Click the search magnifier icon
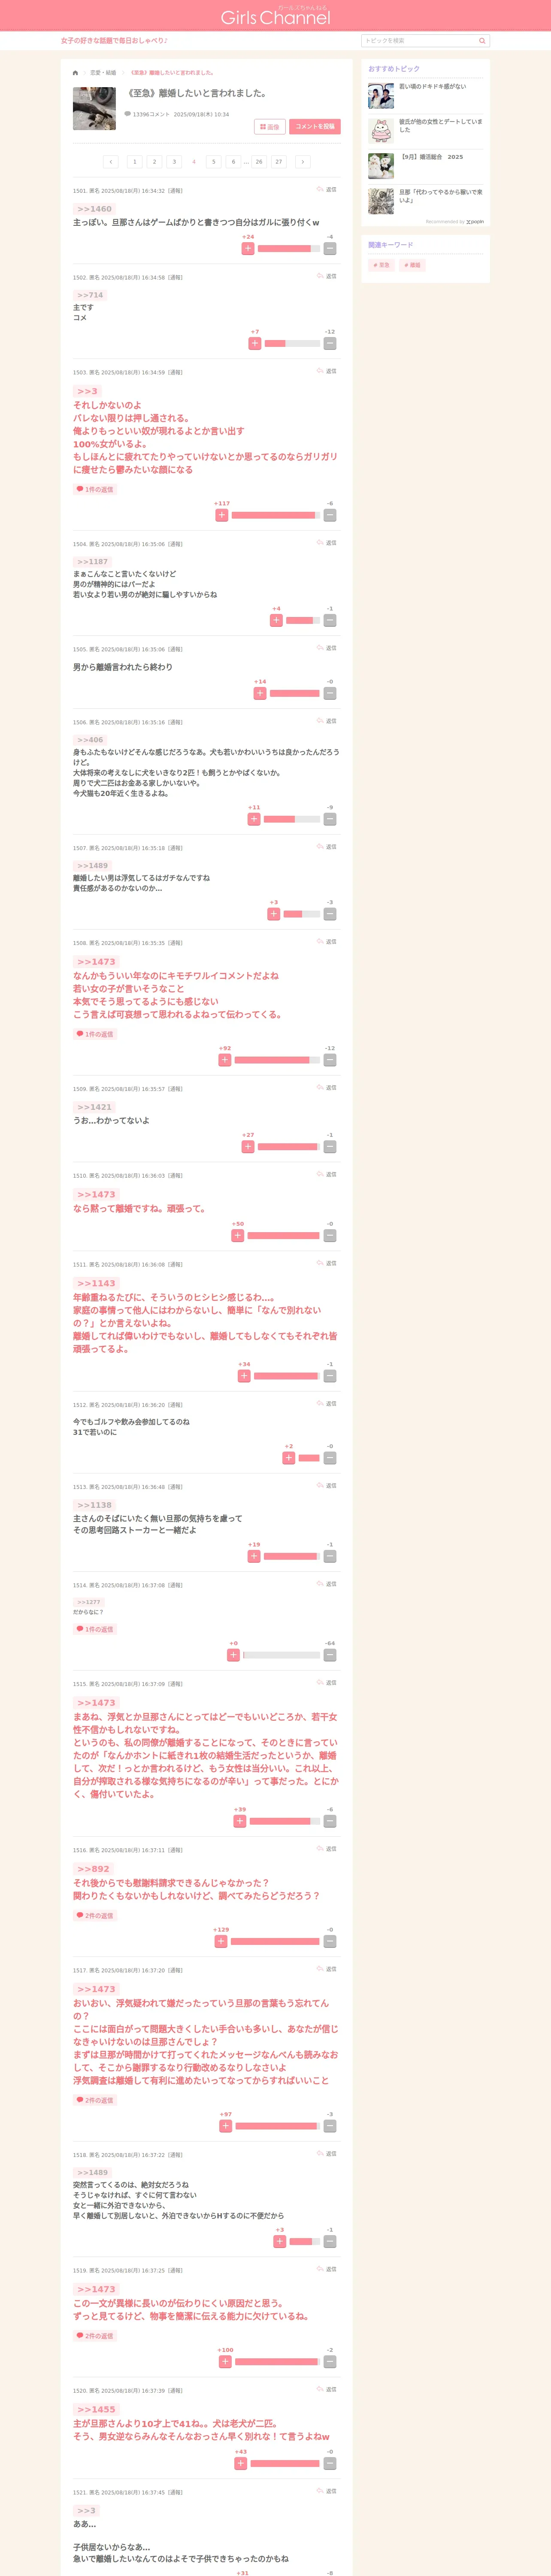Image resolution: width=551 pixels, height=2576 pixels. pos(482,41)
